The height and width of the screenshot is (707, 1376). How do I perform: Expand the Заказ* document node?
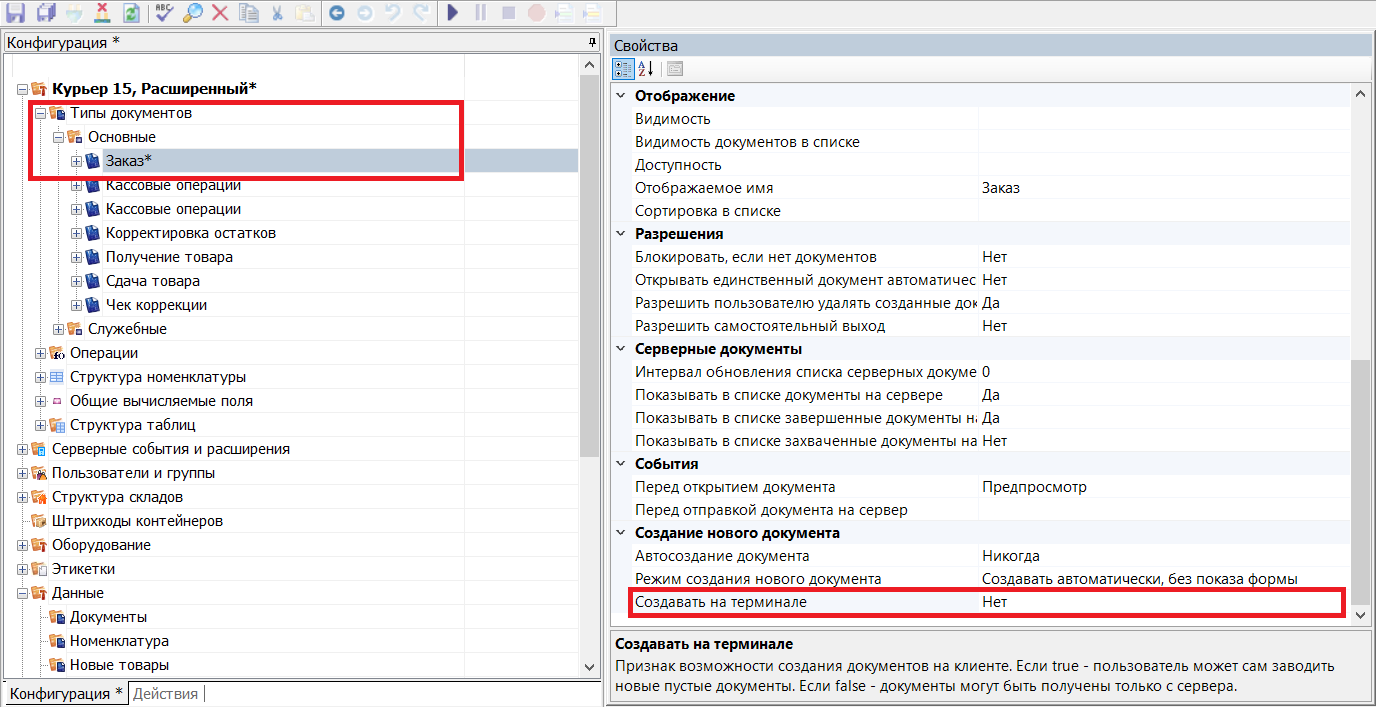tap(76, 161)
